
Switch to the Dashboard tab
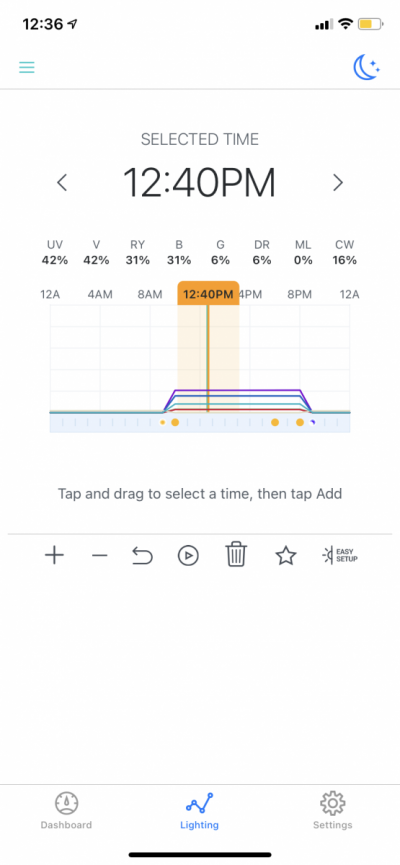point(66,811)
